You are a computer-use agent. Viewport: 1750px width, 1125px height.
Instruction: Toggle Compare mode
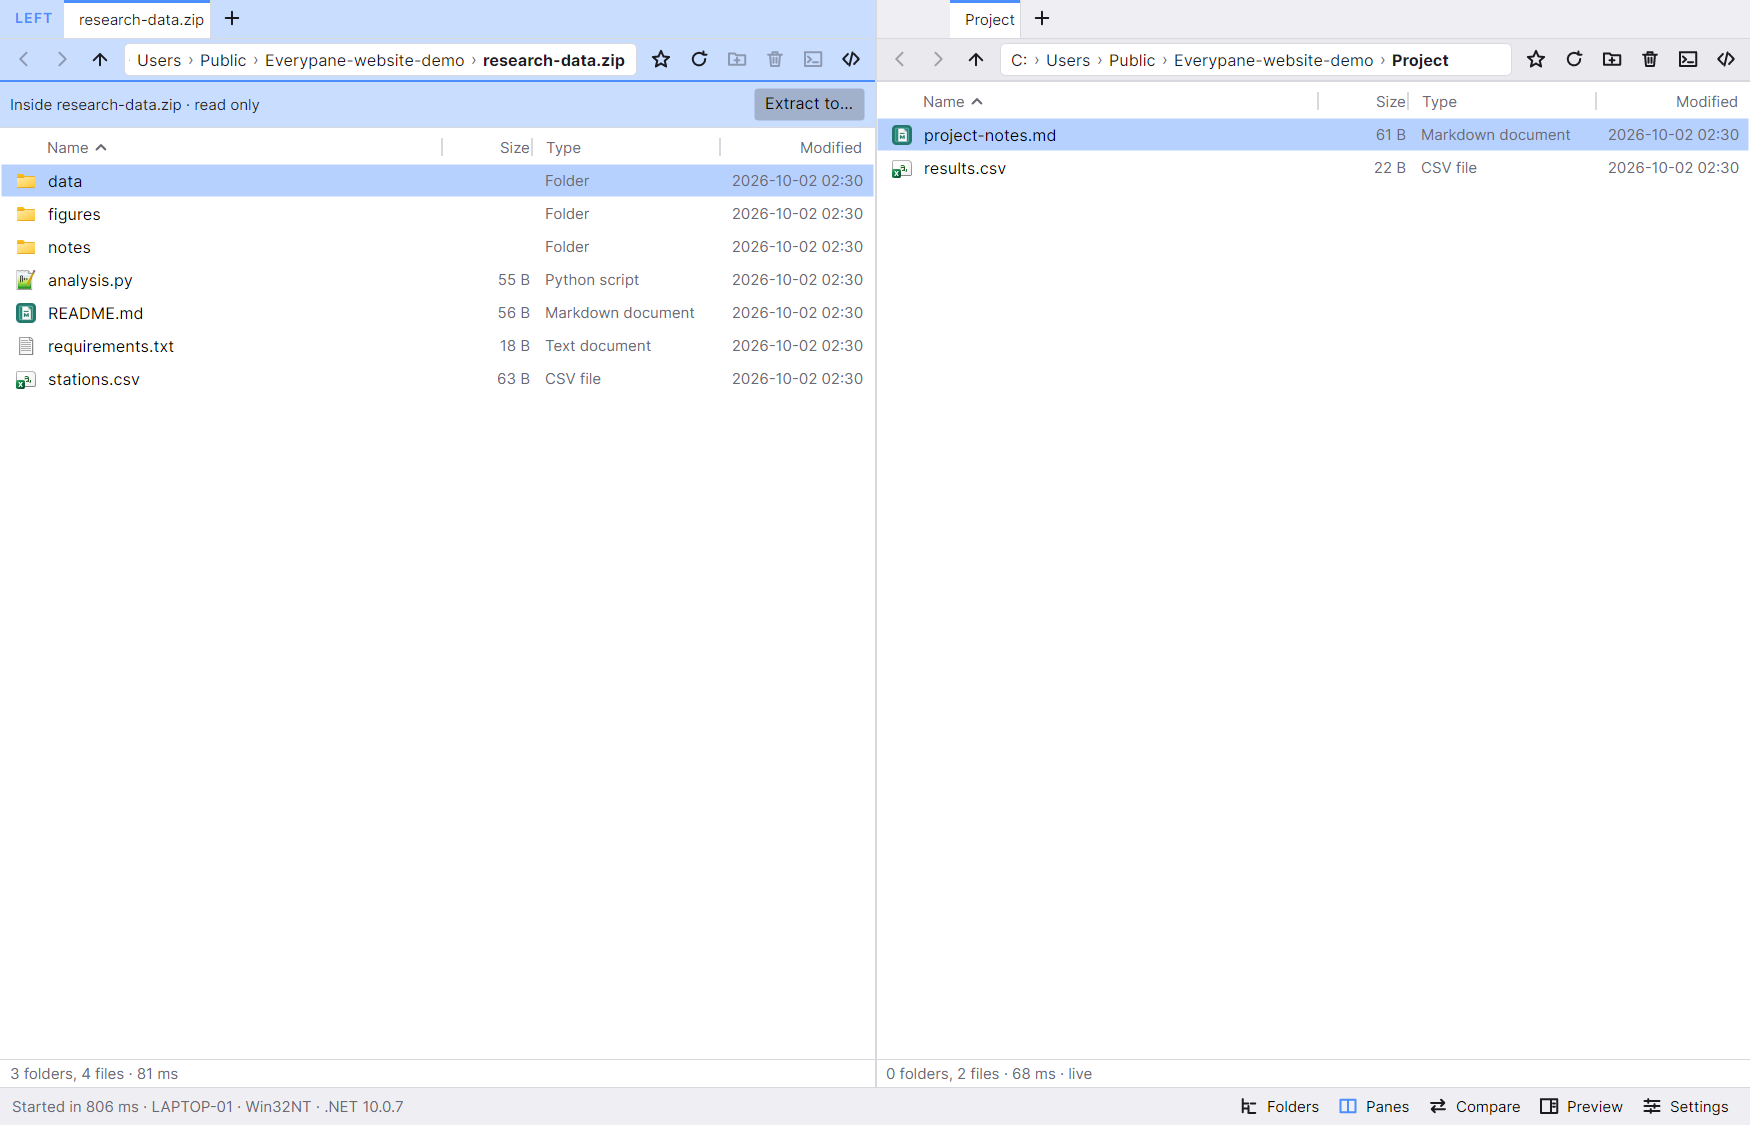[x=1475, y=1106]
